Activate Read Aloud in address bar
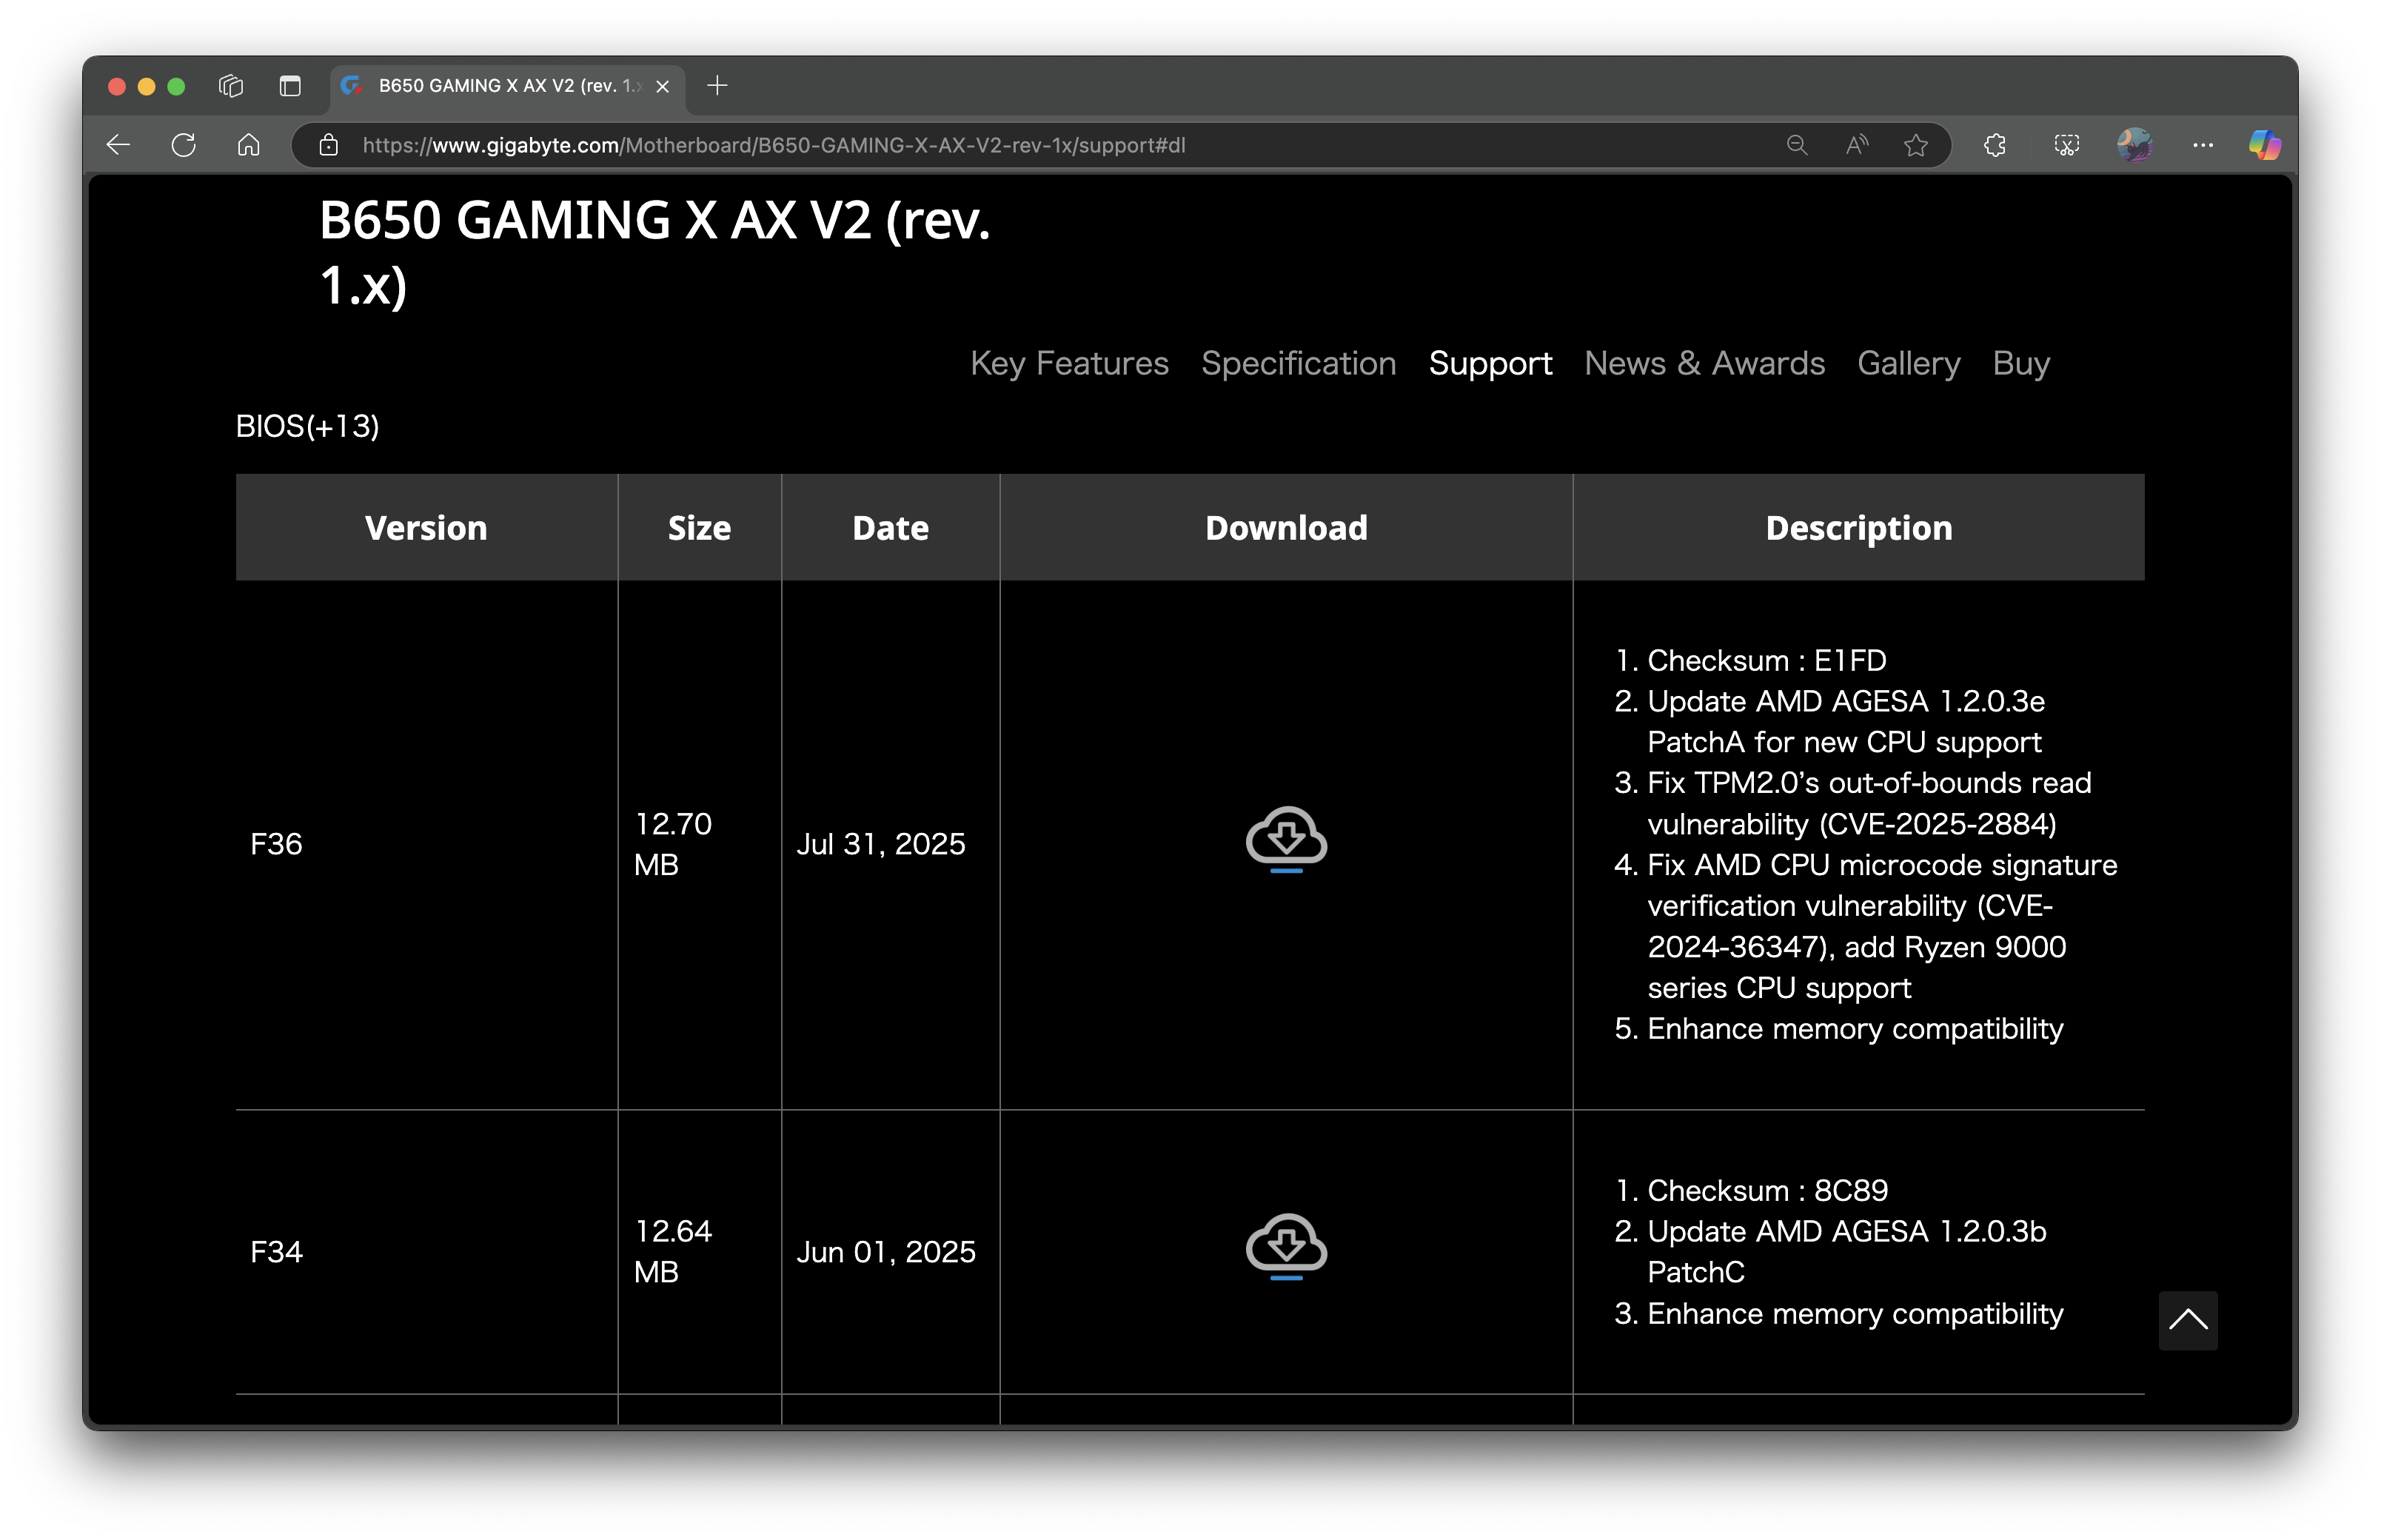The image size is (2381, 1540). point(1856,145)
